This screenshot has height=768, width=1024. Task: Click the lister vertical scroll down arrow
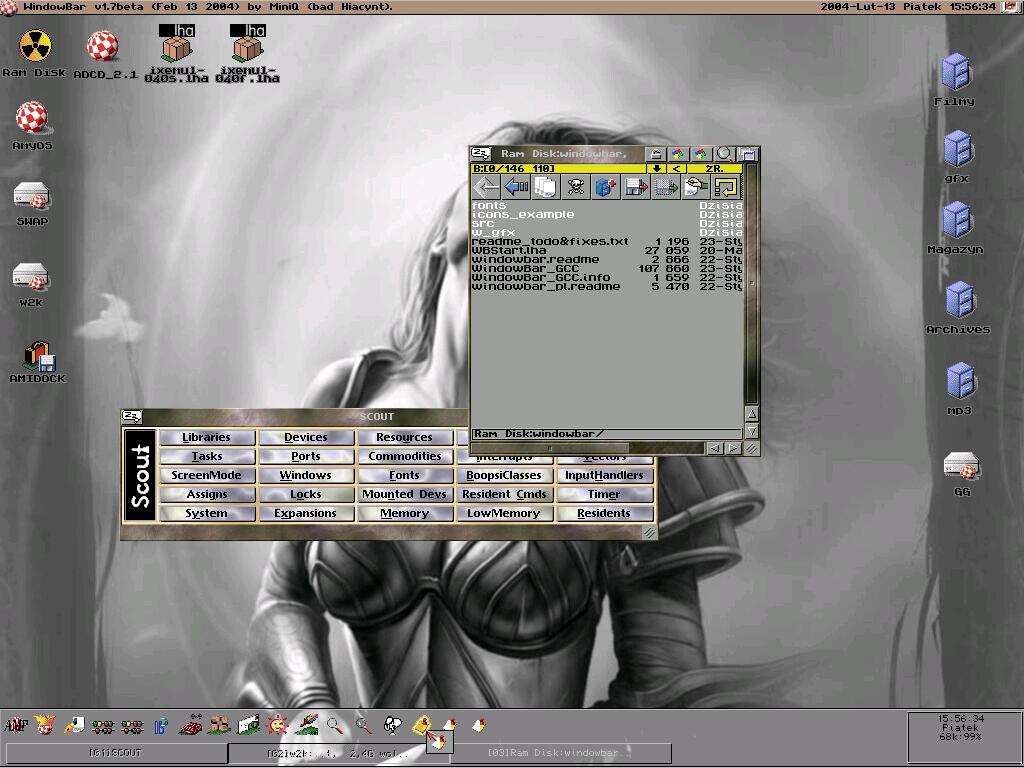tap(752, 431)
